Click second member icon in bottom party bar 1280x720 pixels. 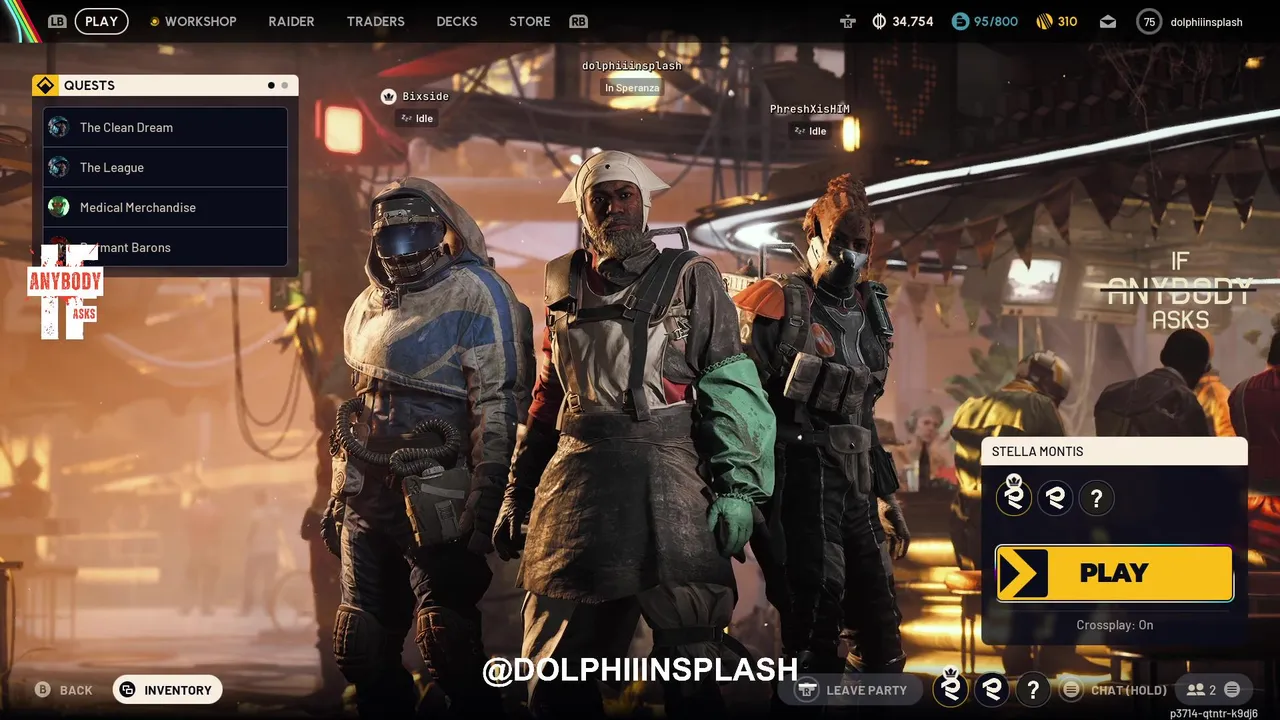click(x=992, y=689)
